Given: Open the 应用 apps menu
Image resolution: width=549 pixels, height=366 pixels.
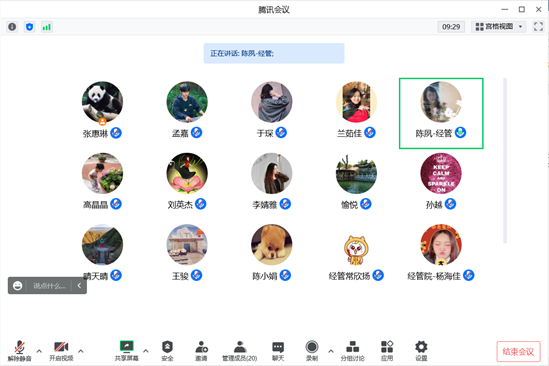Looking at the screenshot, I should (387, 350).
